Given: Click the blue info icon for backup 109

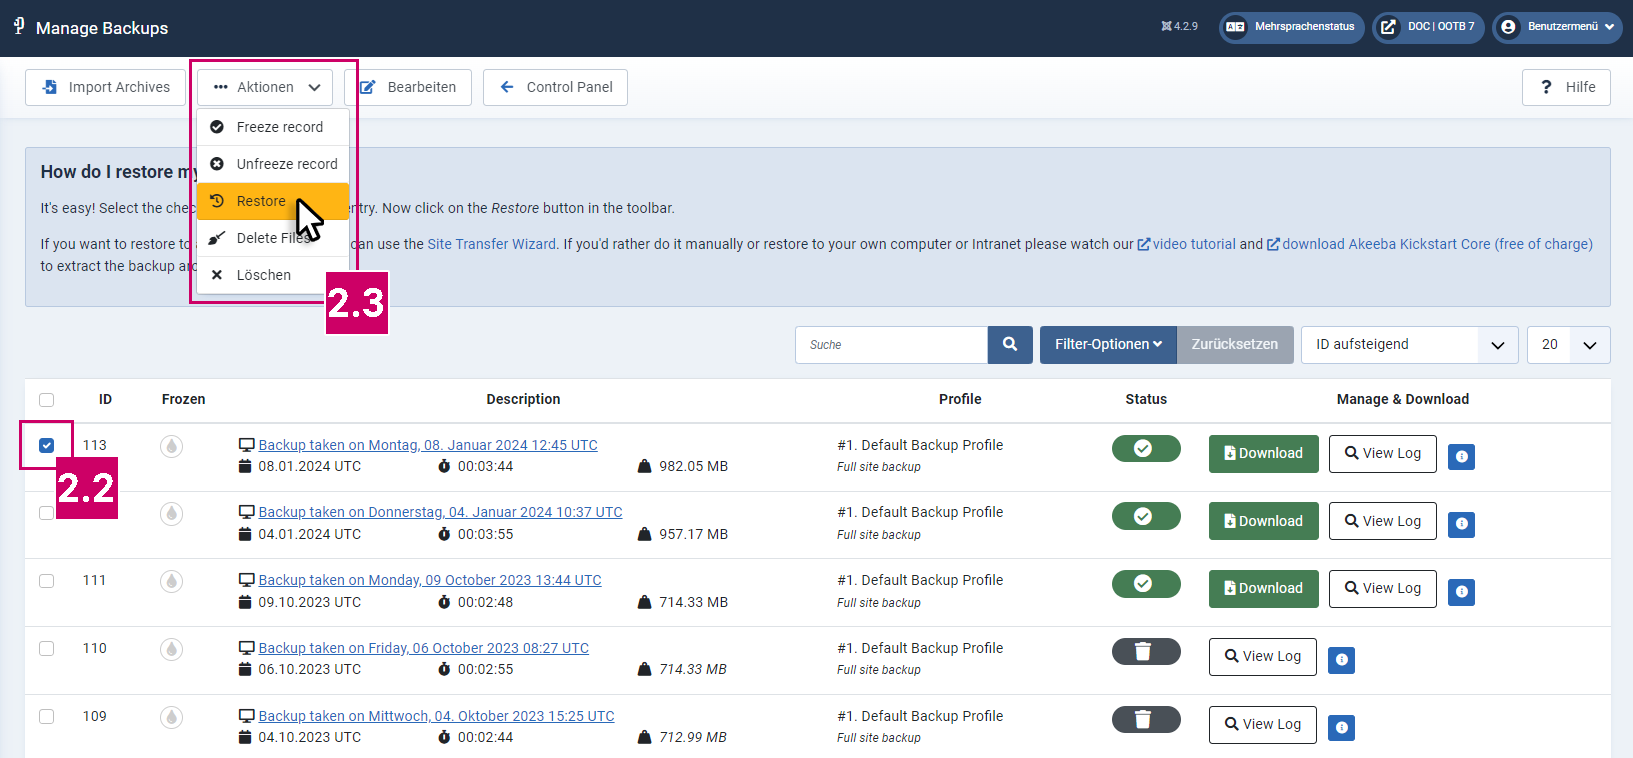Looking at the screenshot, I should click(1342, 728).
